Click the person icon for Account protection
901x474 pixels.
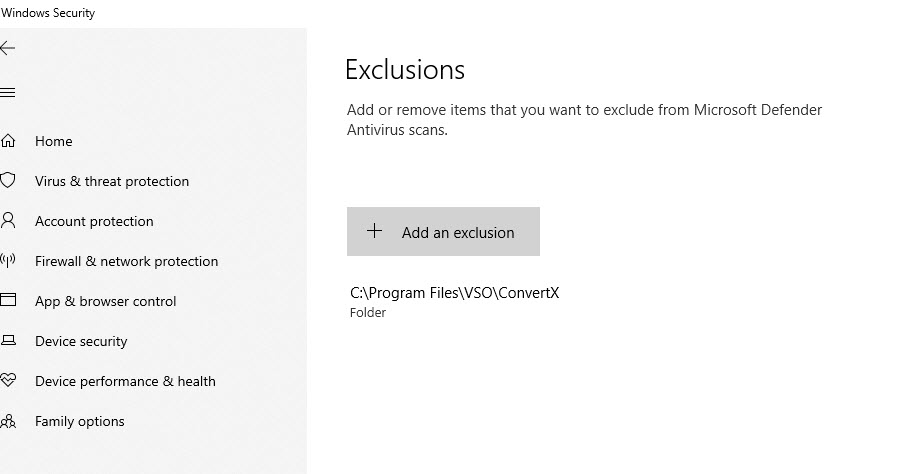[x=7, y=221]
